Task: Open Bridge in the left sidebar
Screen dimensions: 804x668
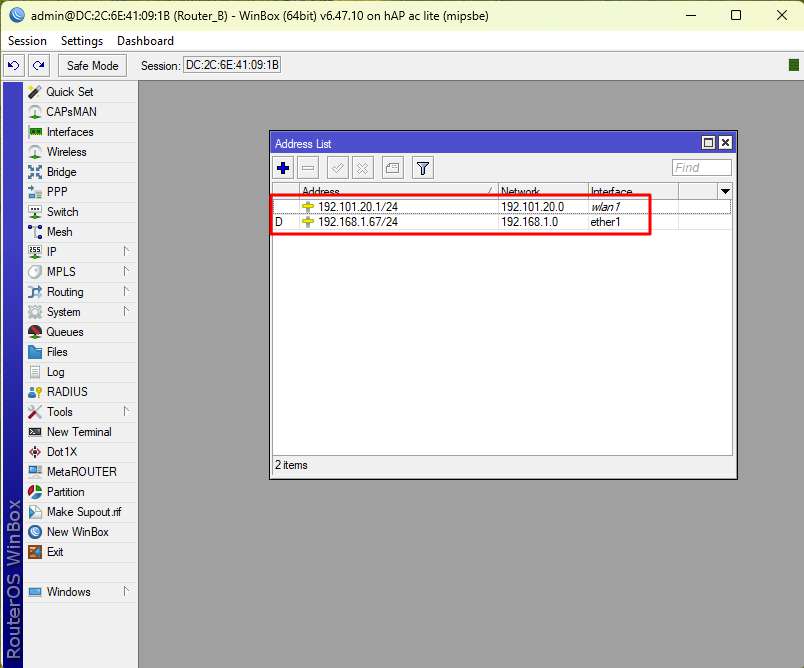Action: pos(61,172)
